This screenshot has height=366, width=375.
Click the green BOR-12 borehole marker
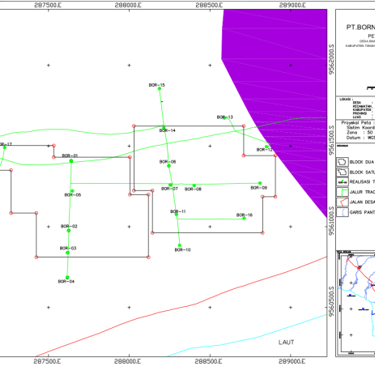[267, 147]
